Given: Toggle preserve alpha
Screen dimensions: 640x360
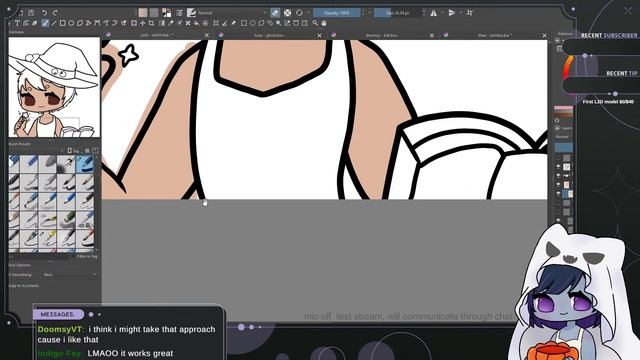Looking at the screenshot, I should click(x=287, y=13).
